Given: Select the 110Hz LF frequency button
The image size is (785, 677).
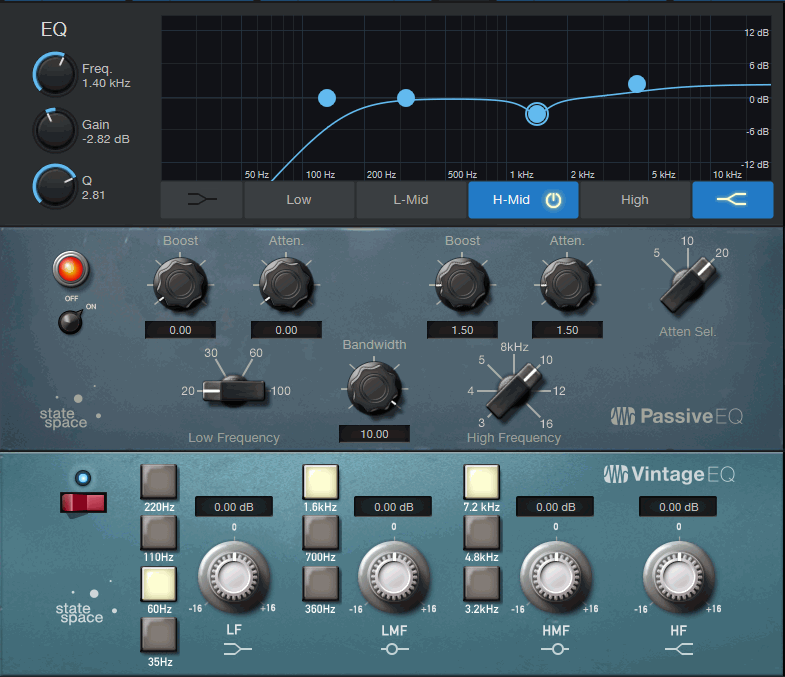Looking at the screenshot, I should point(159,532).
